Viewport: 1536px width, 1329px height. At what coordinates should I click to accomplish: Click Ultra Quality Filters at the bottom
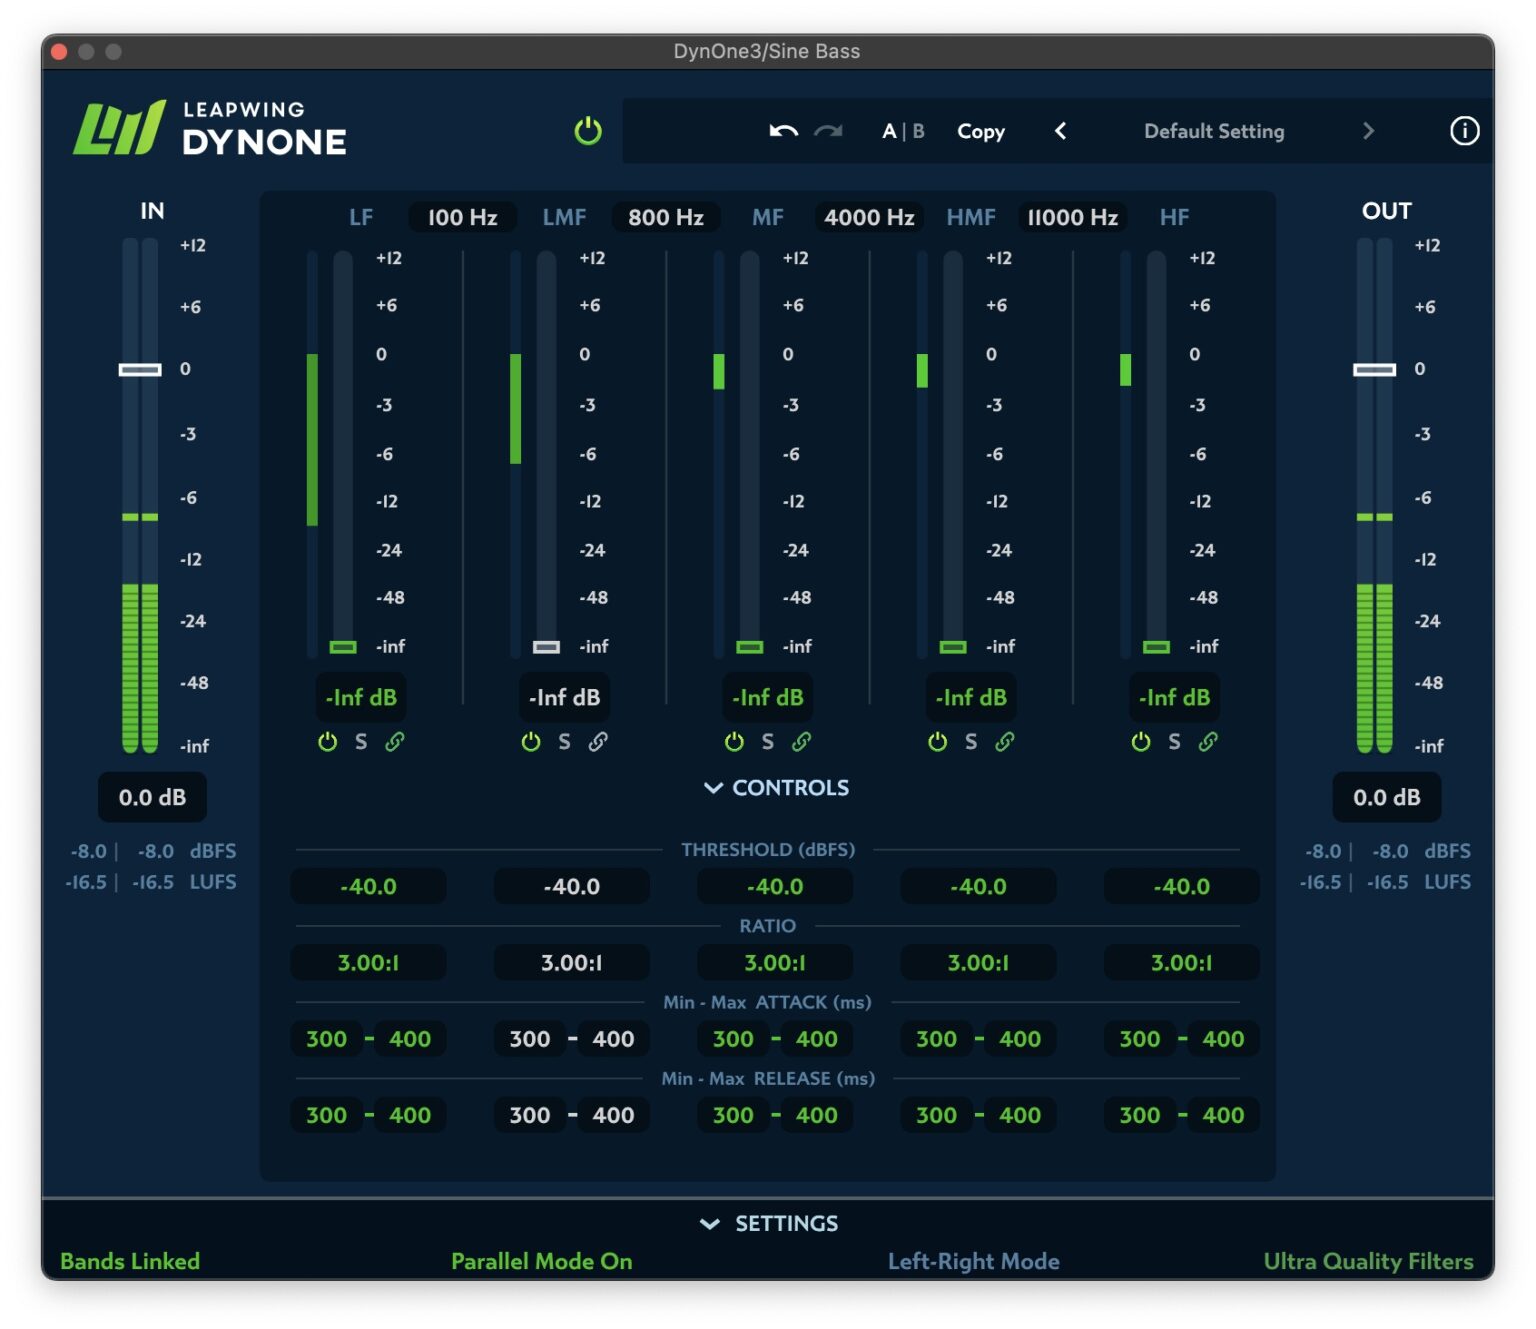(1368, 1261)
